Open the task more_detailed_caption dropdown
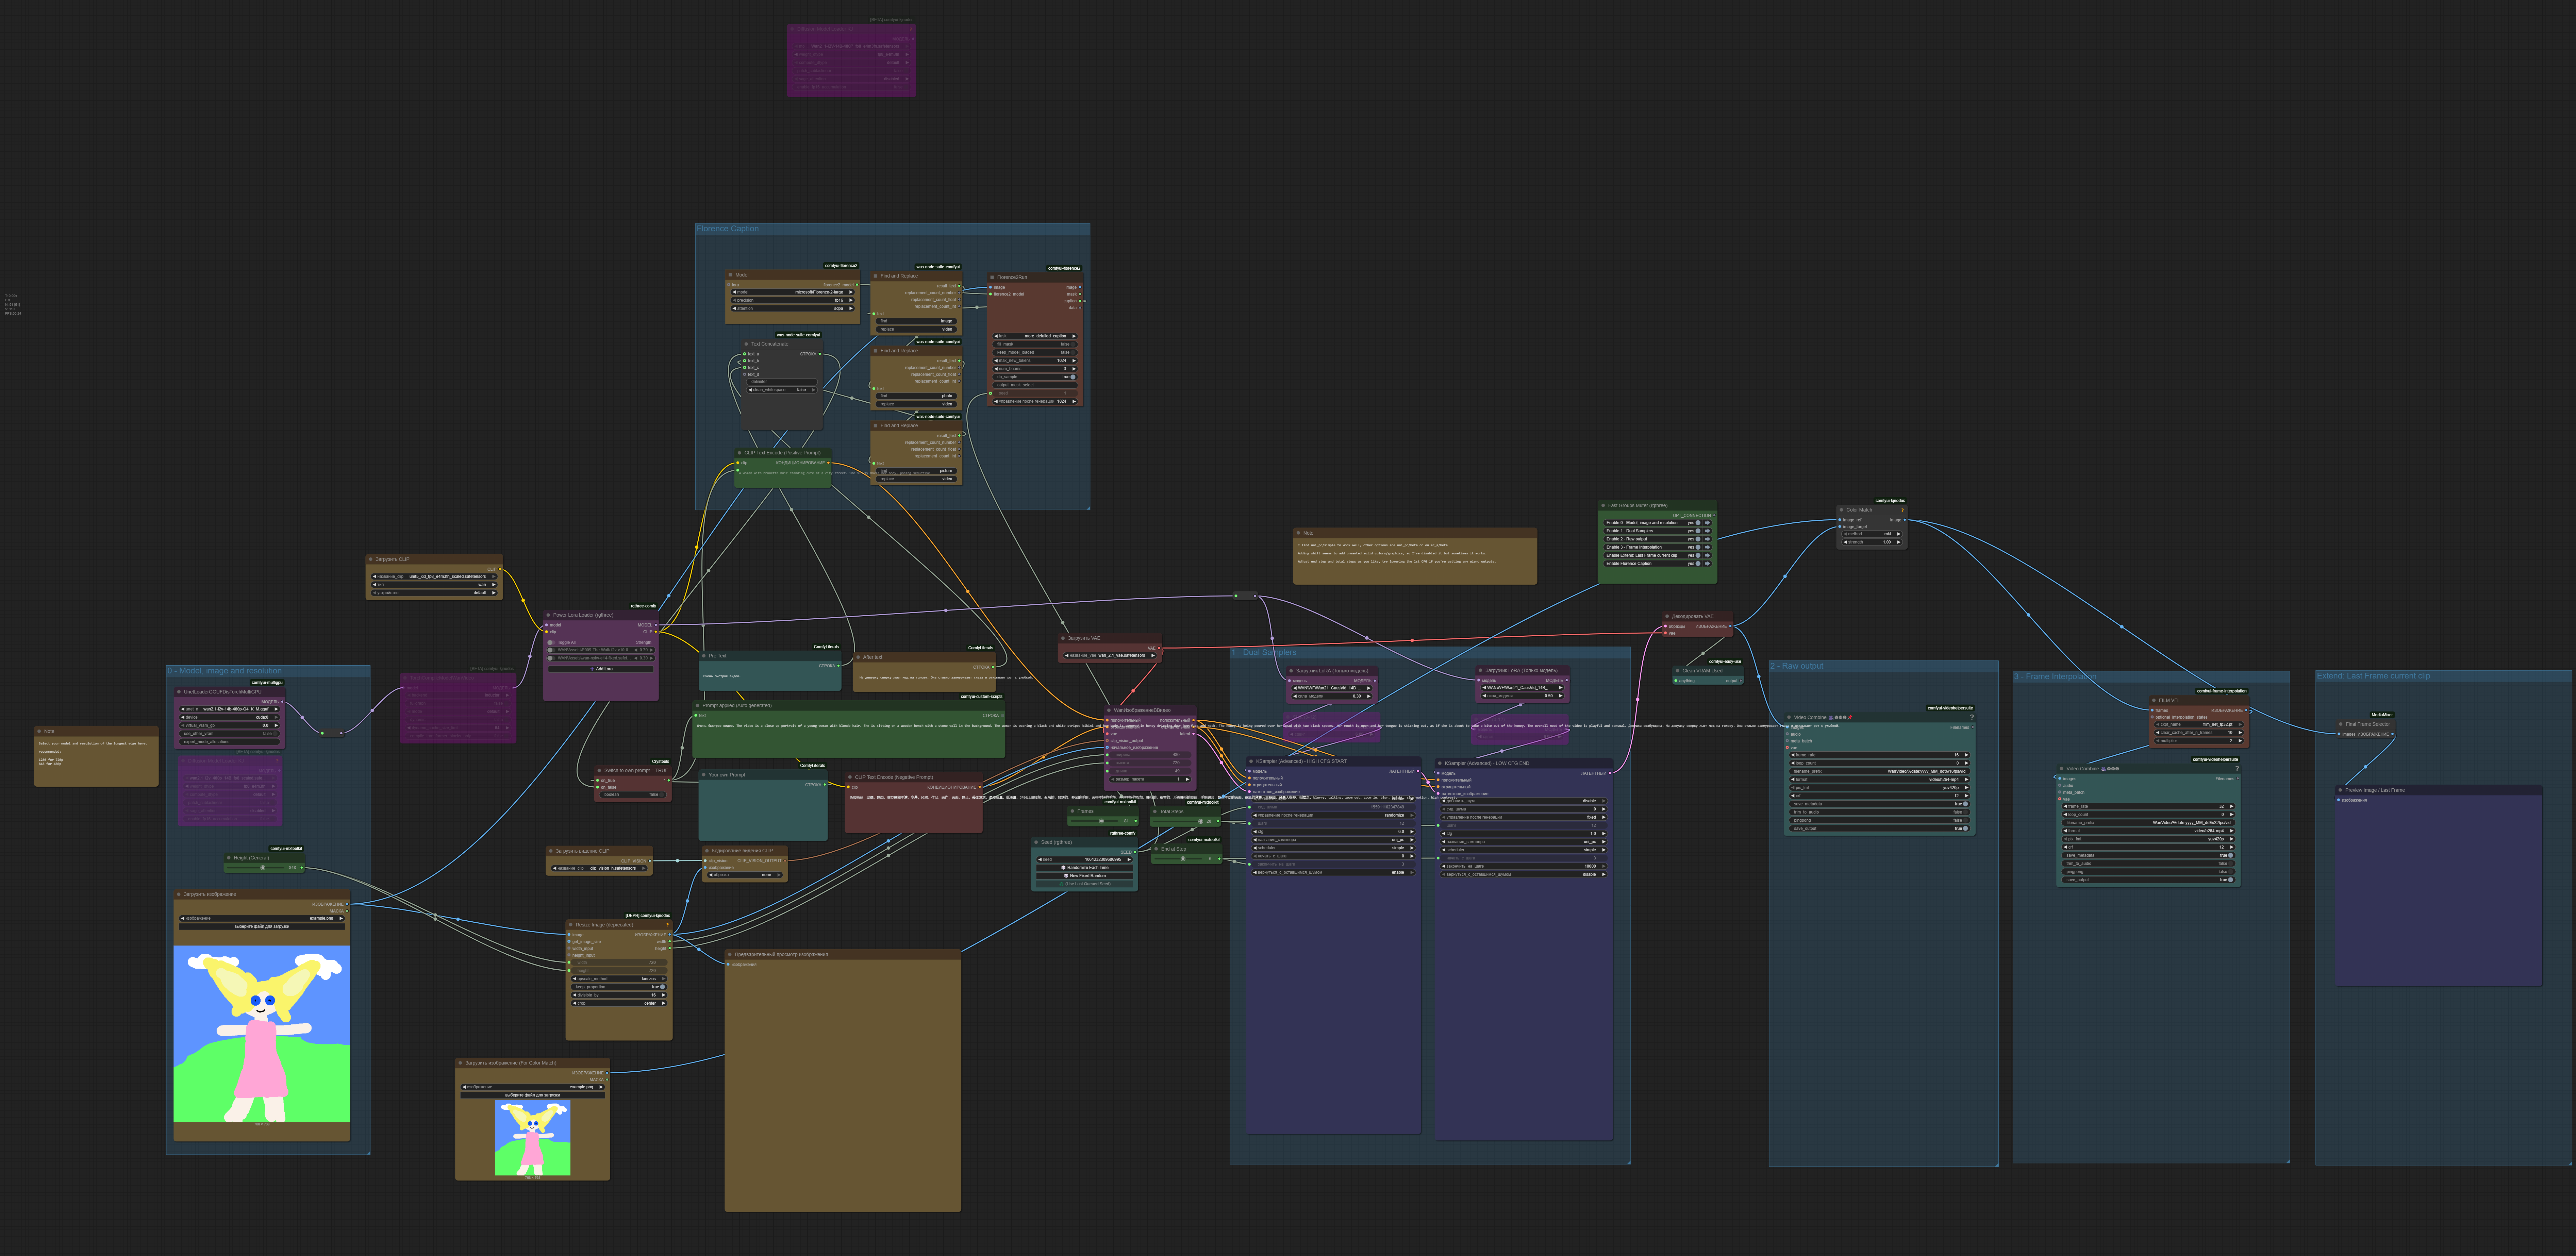This screenshot has width=2576, height=1256. [x=1035, y=336]
